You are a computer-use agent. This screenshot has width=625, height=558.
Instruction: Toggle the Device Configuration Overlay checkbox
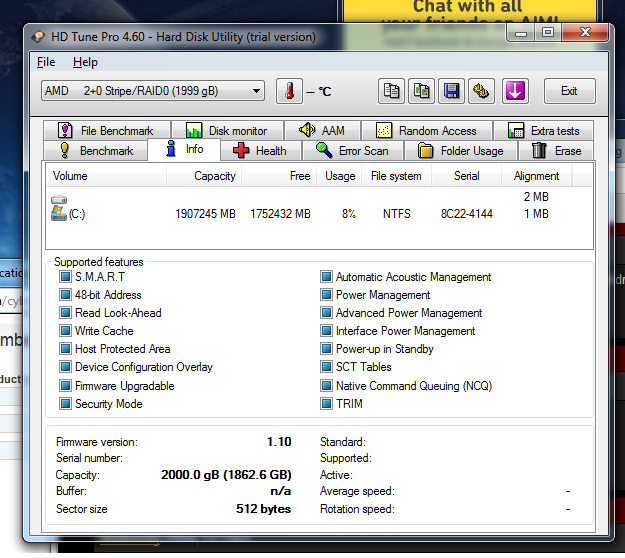point(65,367)
